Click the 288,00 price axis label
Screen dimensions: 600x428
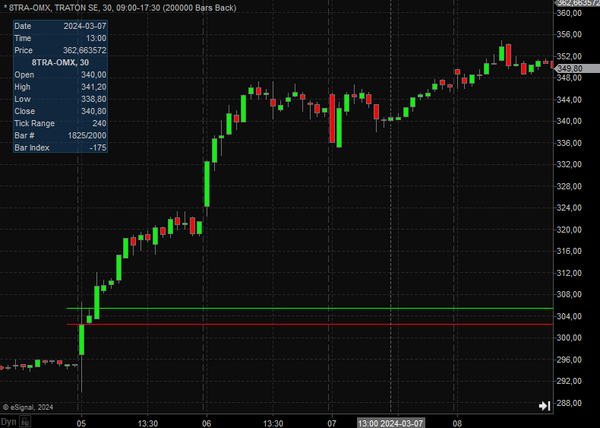pos(570,403)
